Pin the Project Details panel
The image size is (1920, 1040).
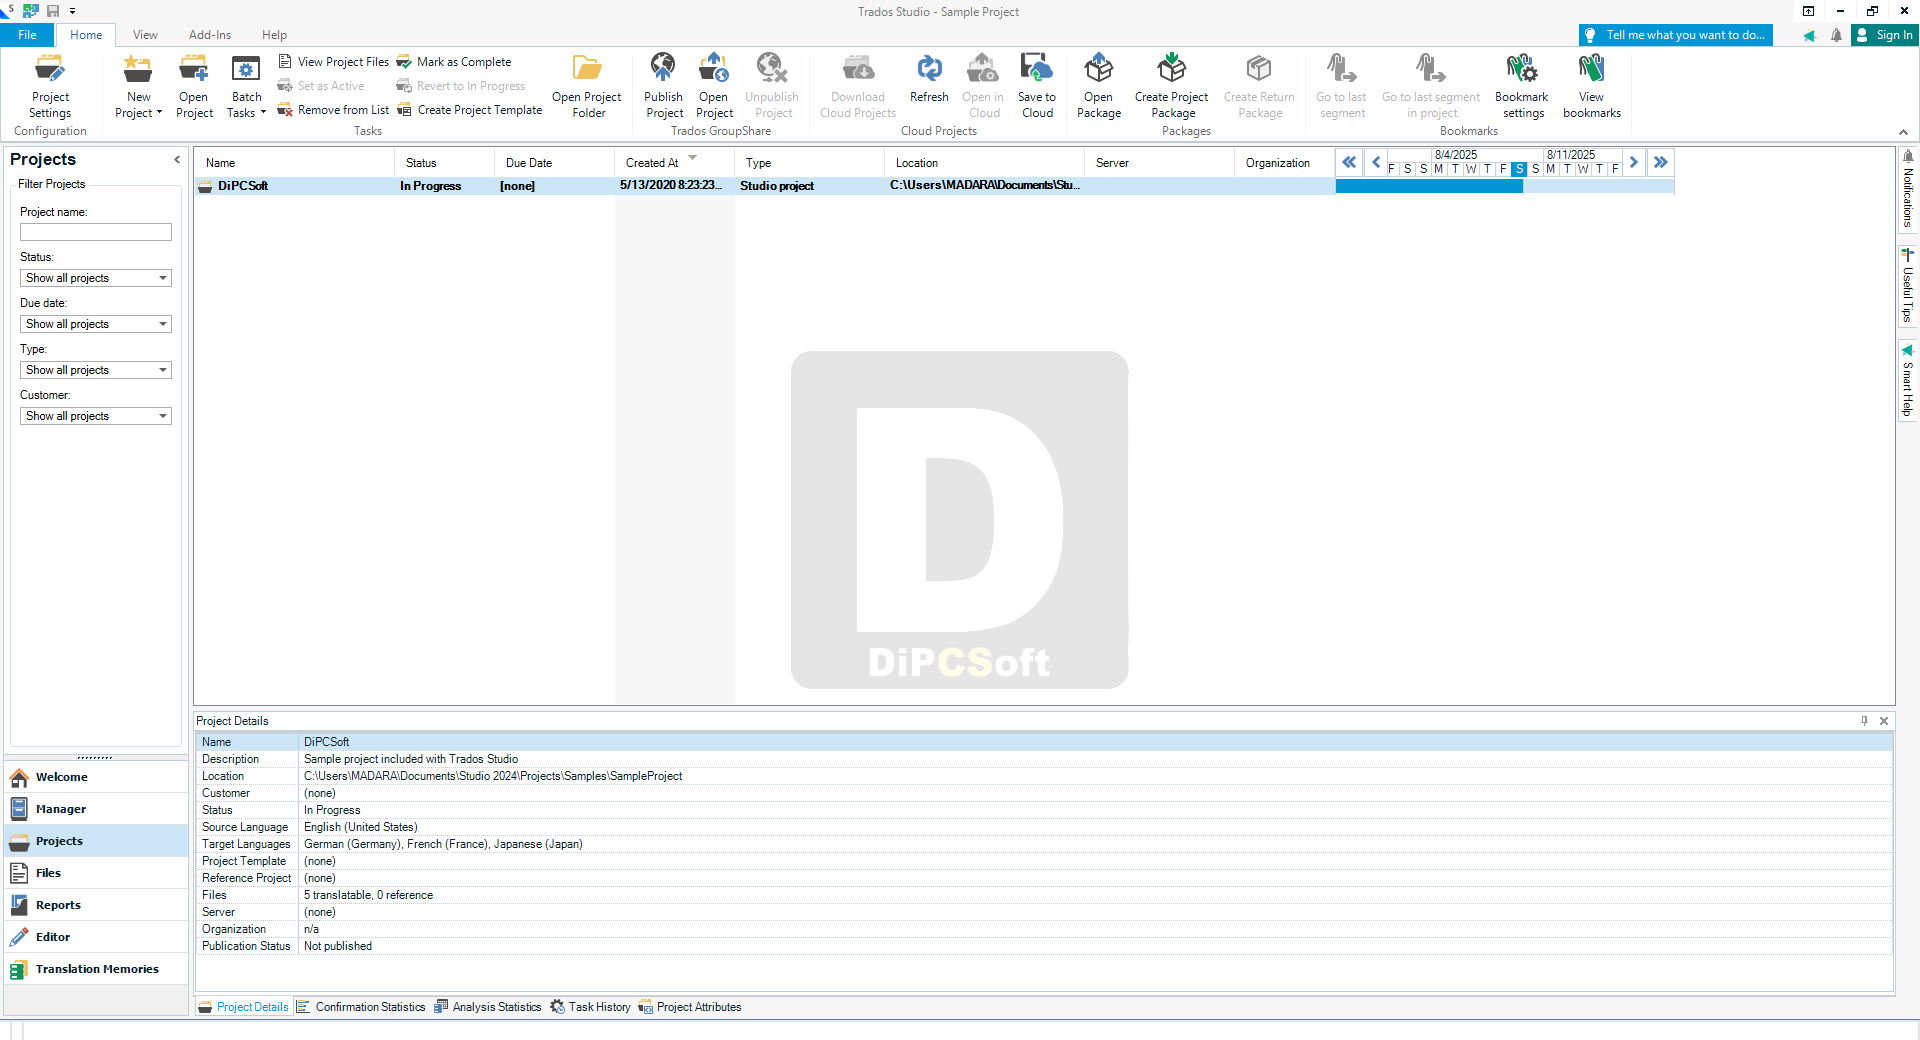click(1864, 721)
